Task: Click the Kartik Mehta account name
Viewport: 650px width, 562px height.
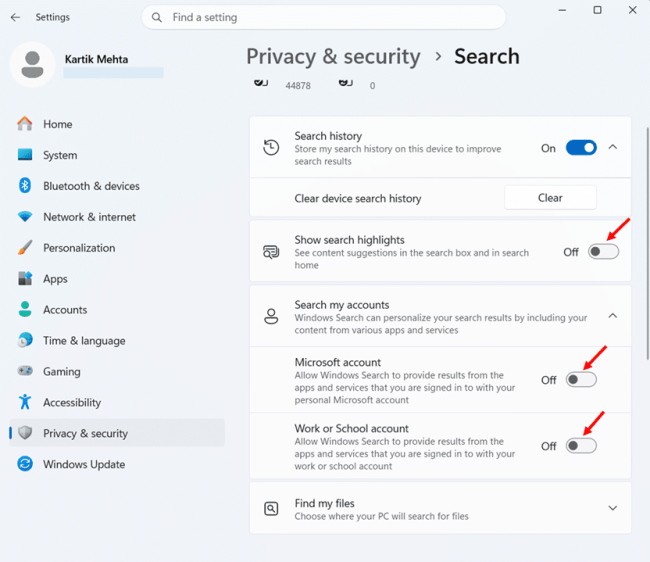Action: coord(96,59)
